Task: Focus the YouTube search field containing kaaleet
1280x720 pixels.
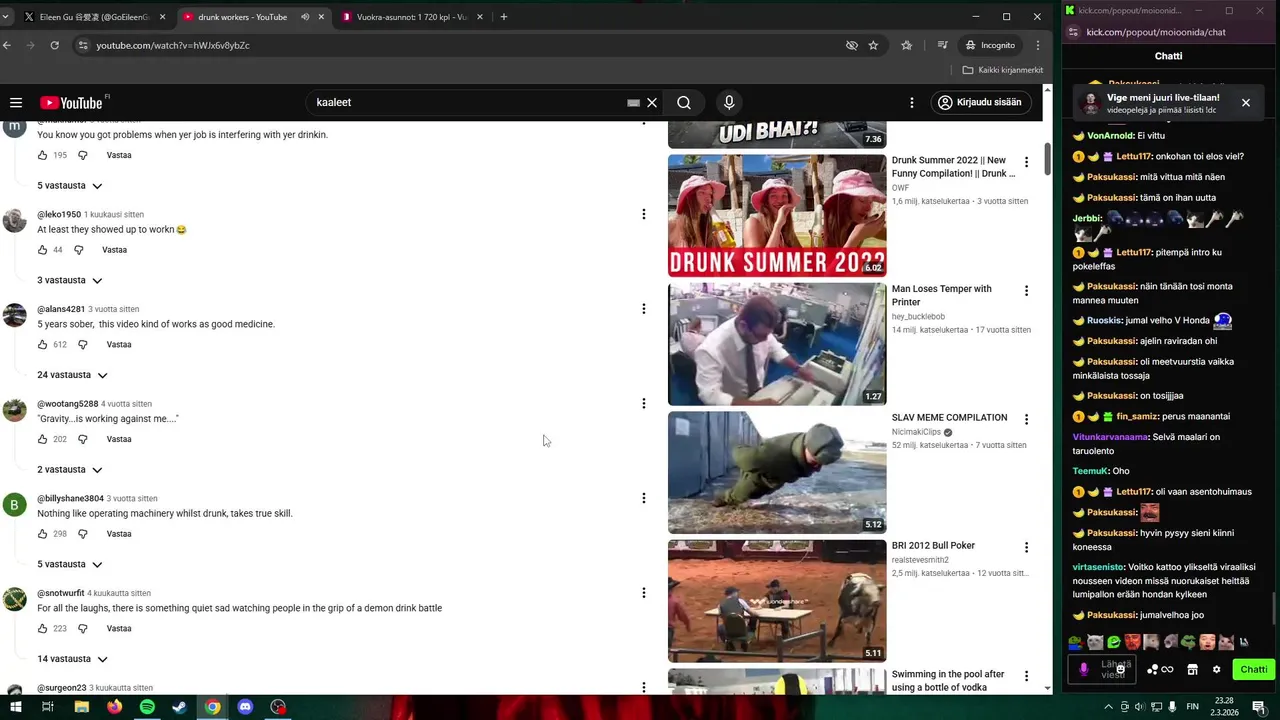Action: pos(465,102)
